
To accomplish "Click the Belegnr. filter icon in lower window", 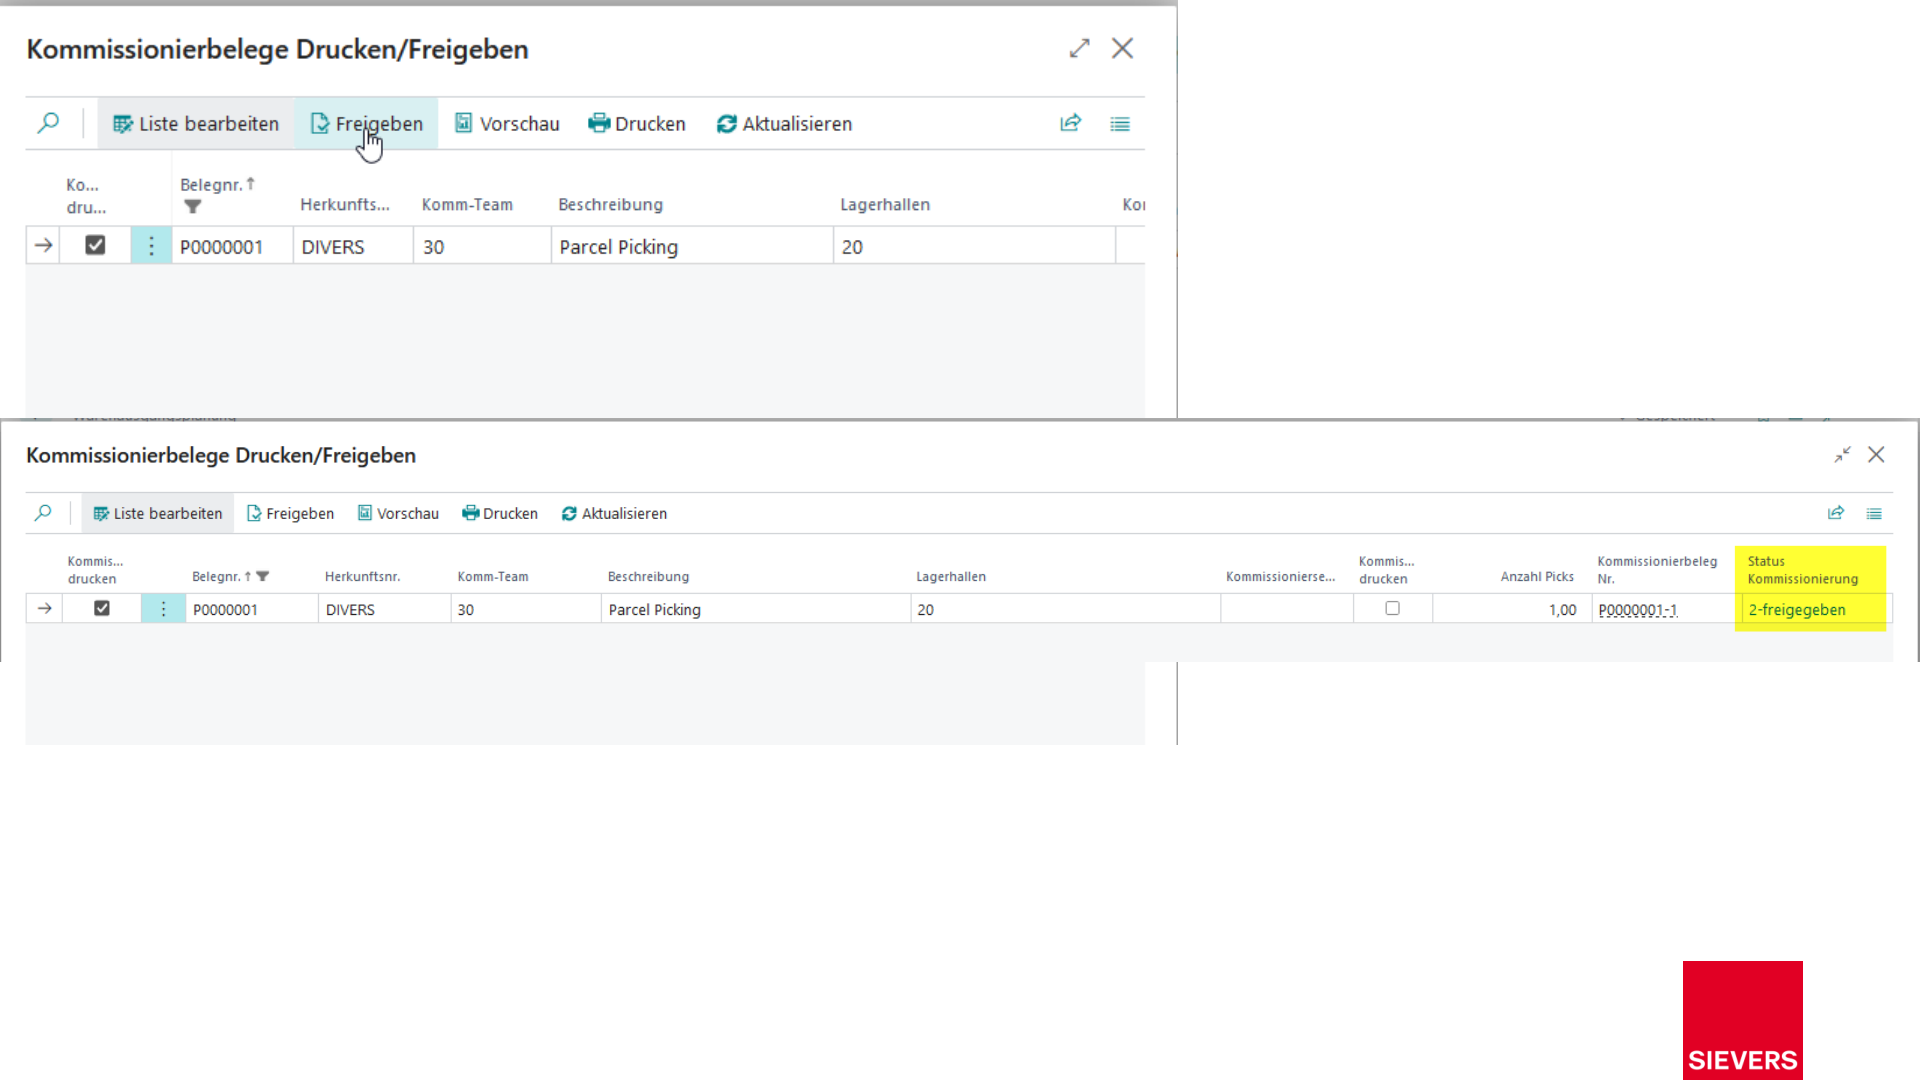I will click(x=263, y=576).
